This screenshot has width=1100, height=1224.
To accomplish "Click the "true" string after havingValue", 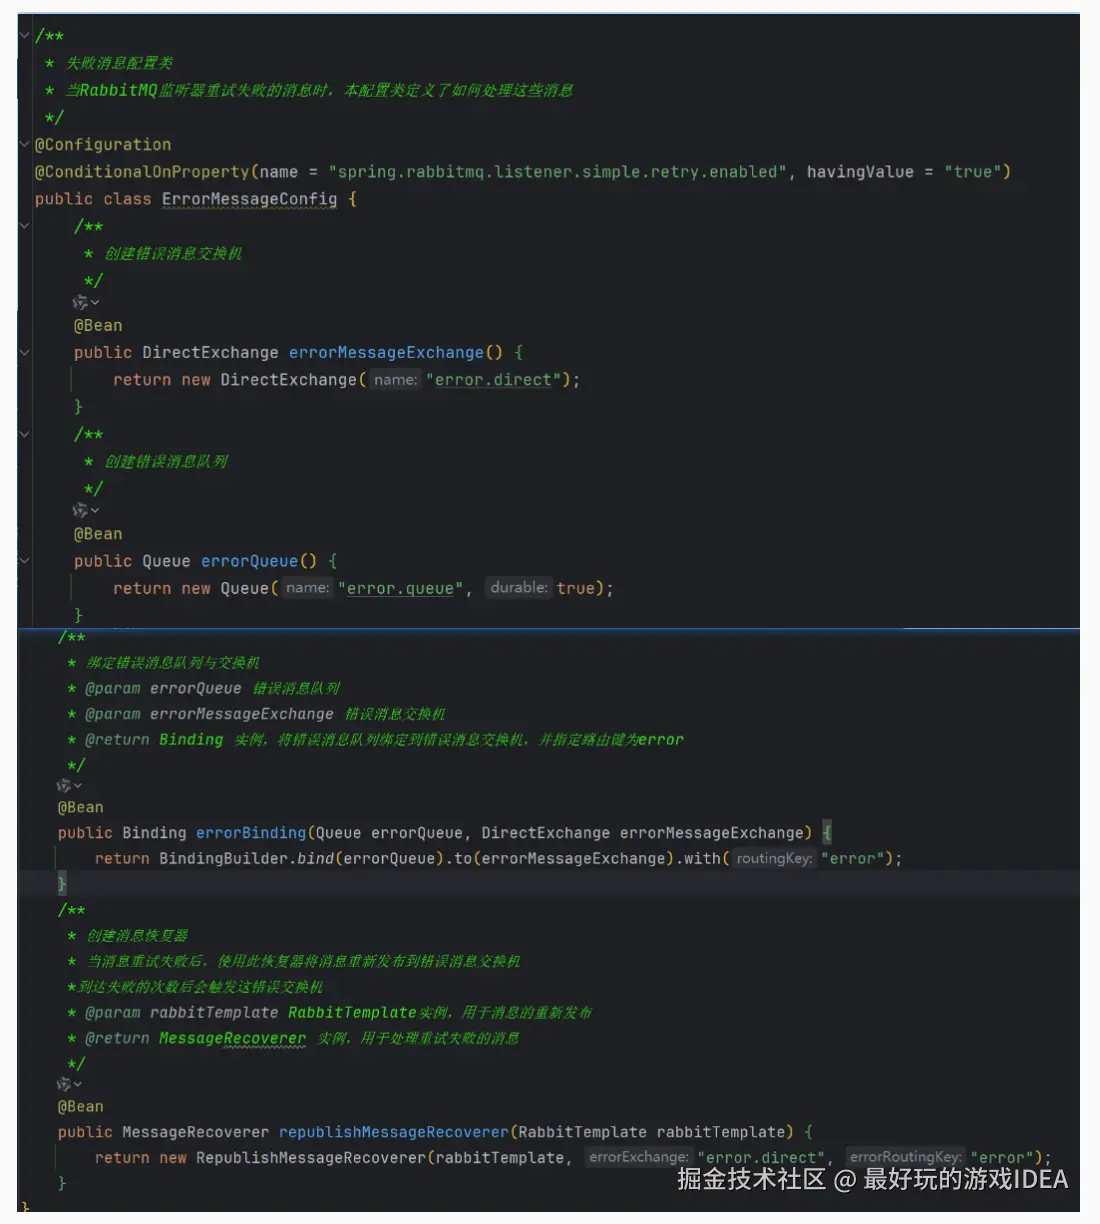I will click(x=973, y=172).
